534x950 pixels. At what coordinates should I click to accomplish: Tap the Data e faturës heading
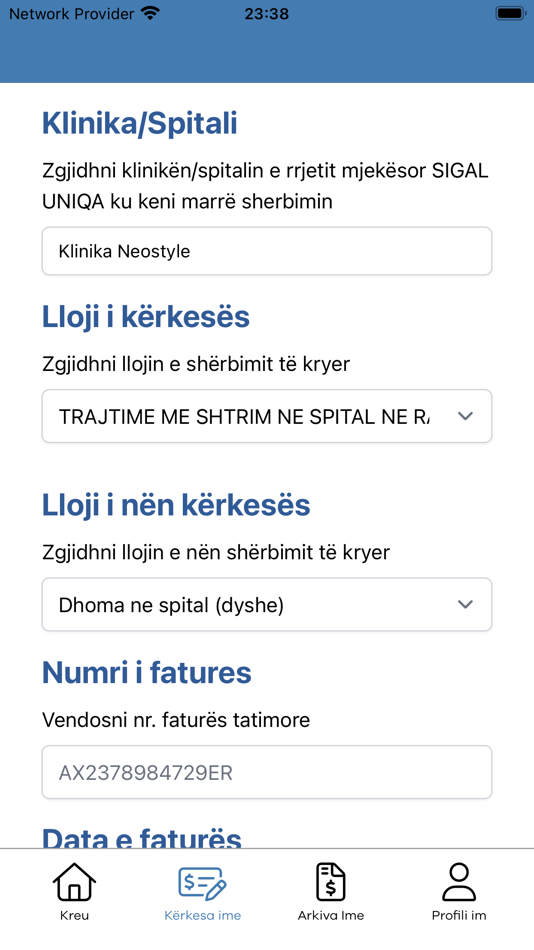click(142, 838)
